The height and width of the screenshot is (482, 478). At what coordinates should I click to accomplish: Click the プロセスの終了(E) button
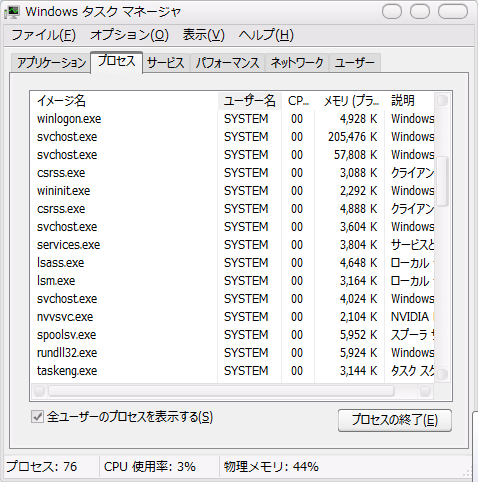point(395,420)
